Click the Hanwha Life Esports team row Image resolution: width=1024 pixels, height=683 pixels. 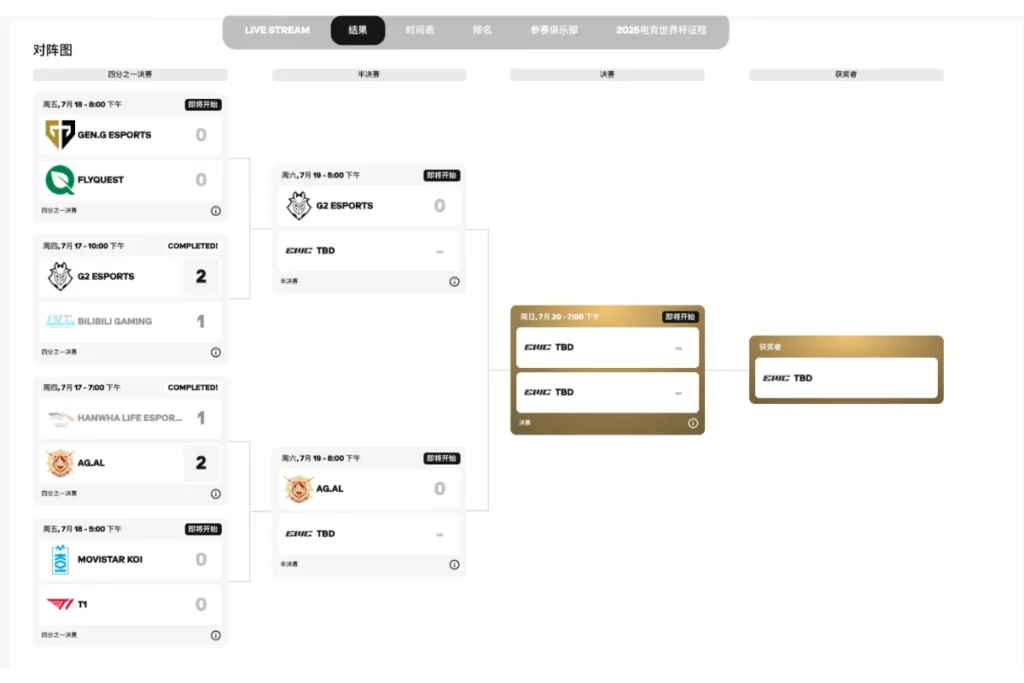[130, 418]
